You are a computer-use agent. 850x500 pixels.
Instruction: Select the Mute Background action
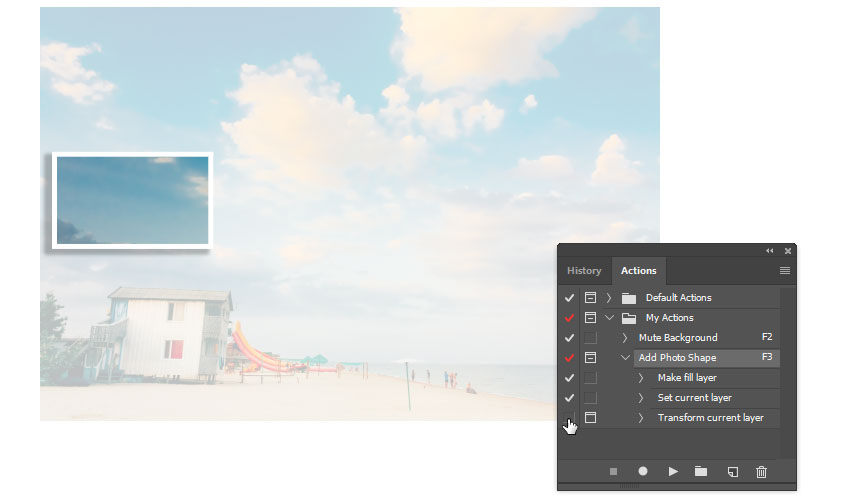tap(678, 338)
